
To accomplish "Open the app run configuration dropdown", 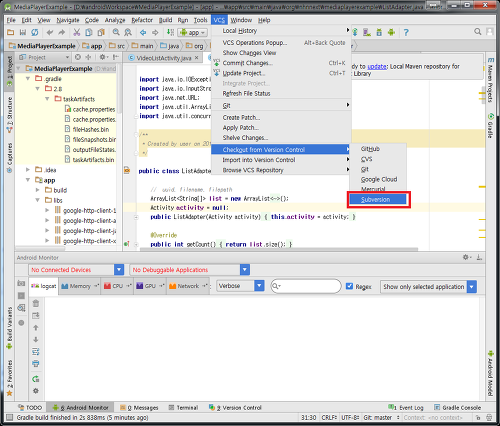I will pyautogui.click(x=193, y=32).
